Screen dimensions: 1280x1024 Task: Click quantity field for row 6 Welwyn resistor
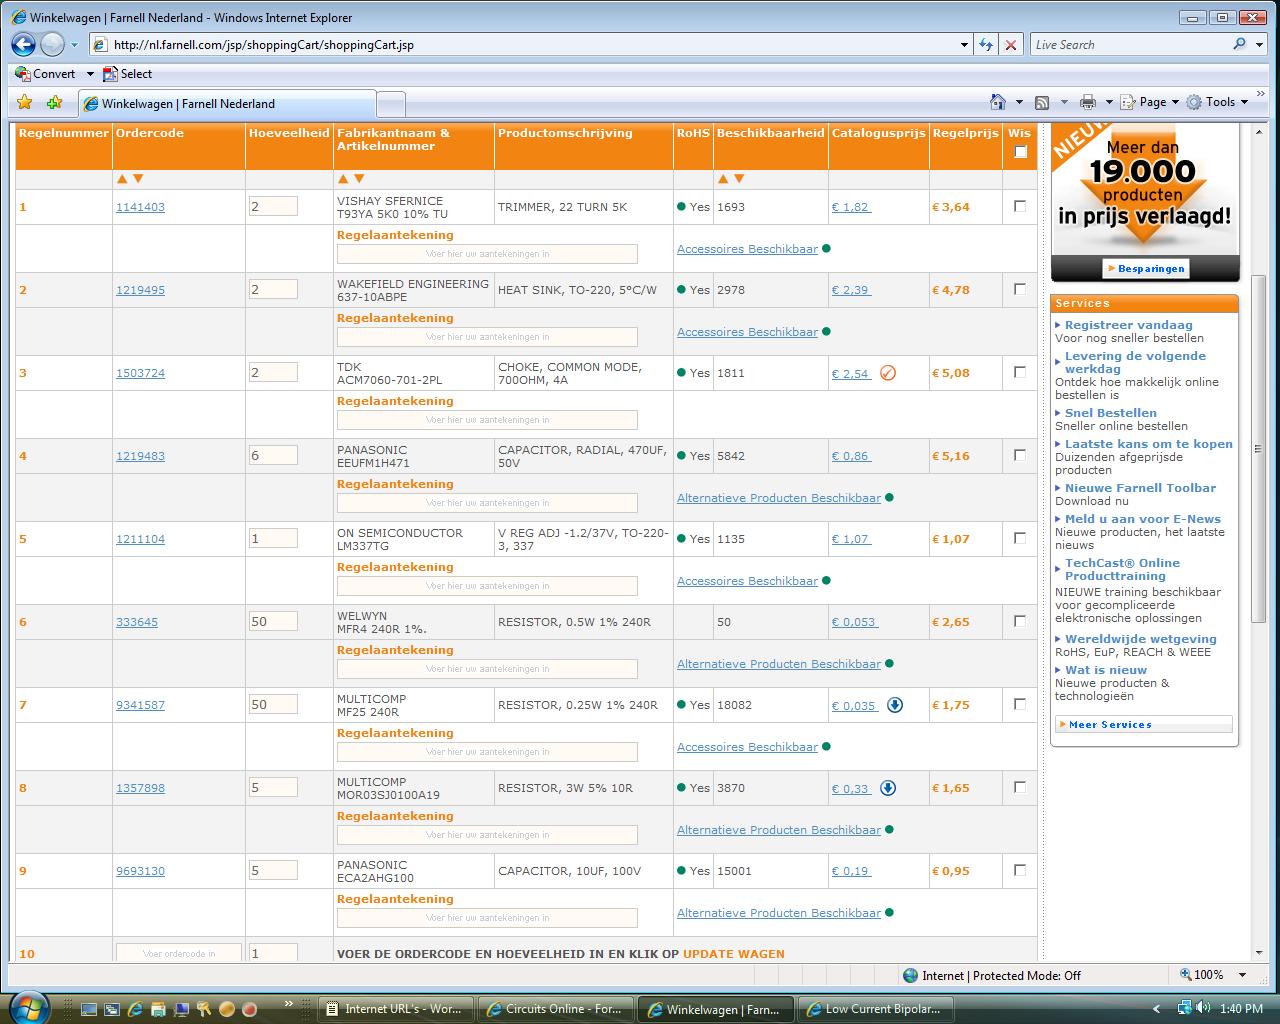point(273,621)
